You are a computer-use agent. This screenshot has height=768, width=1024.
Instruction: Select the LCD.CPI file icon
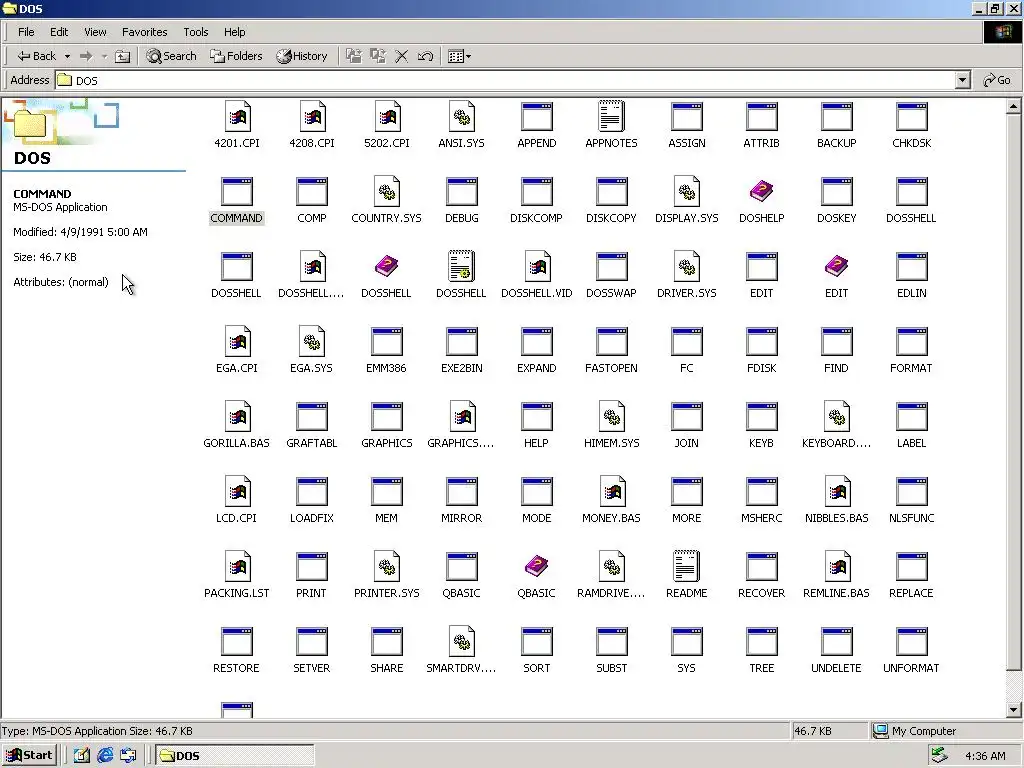(x=237, y=492)
